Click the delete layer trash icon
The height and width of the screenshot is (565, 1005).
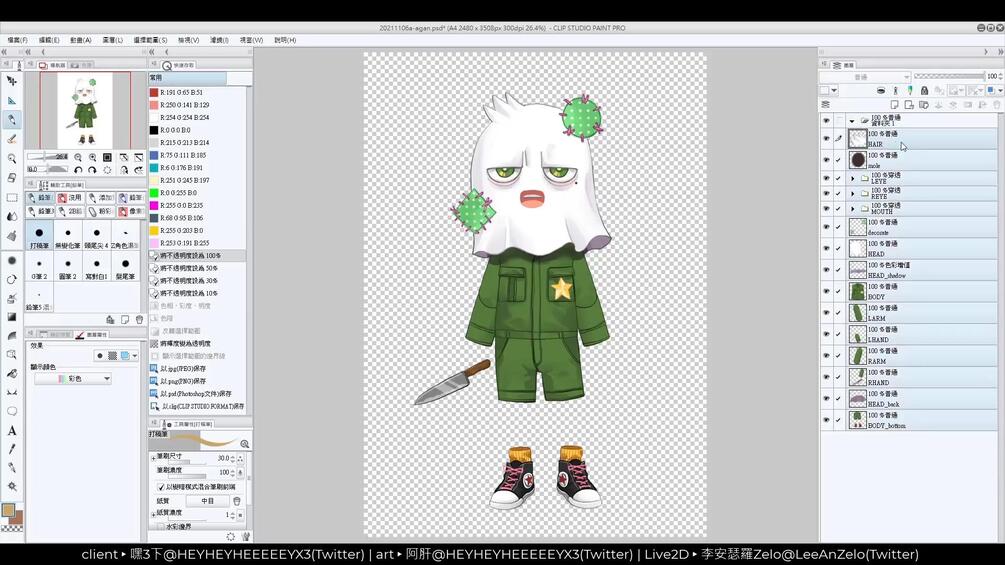[997, 104]
